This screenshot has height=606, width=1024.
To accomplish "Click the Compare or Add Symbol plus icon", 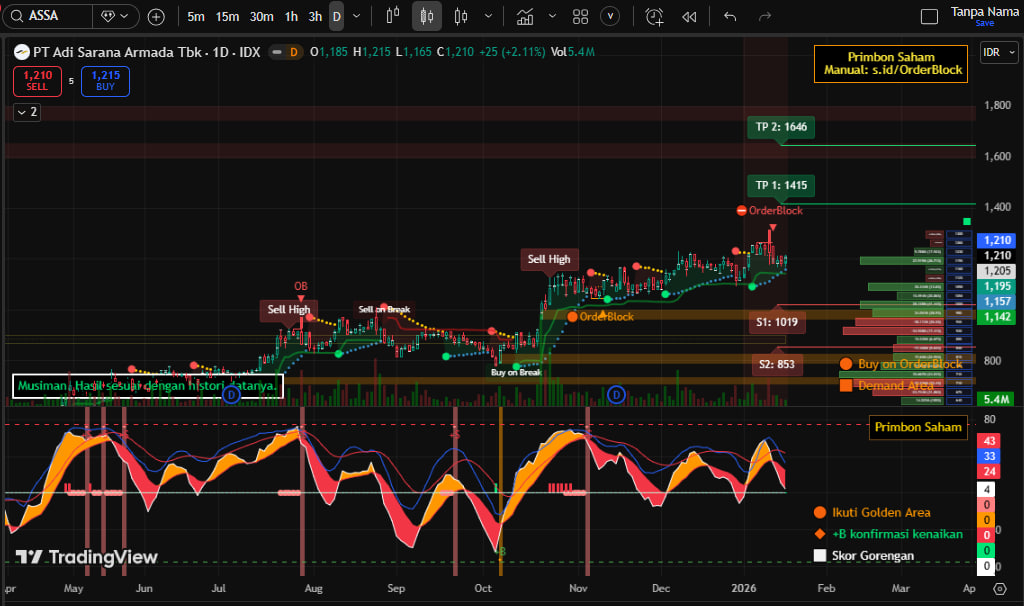I will pyautogui.click(x=156, y=16).
